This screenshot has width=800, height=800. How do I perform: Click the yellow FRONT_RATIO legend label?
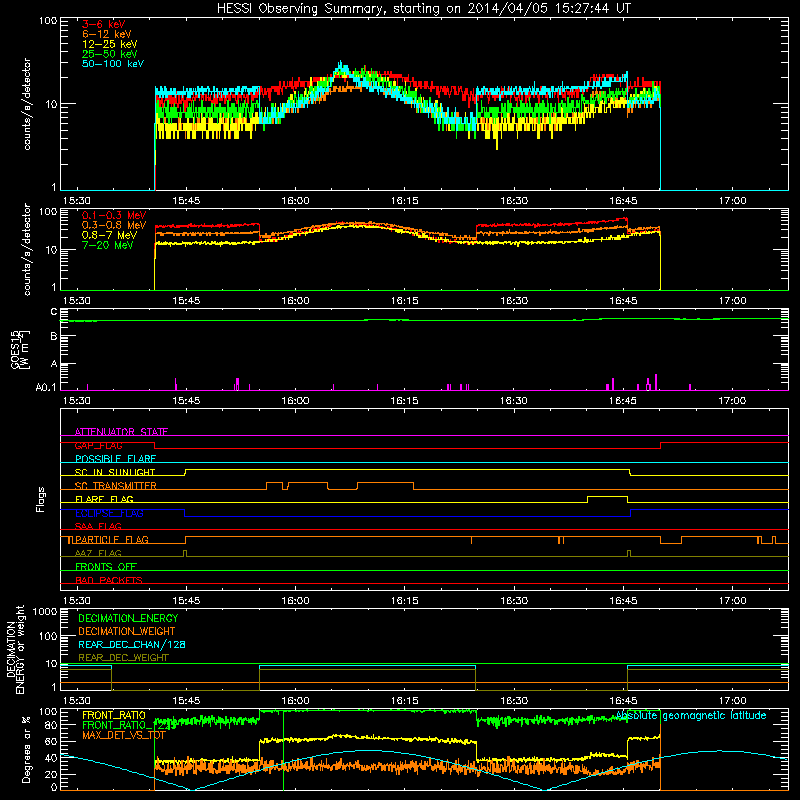pos(114,715)
